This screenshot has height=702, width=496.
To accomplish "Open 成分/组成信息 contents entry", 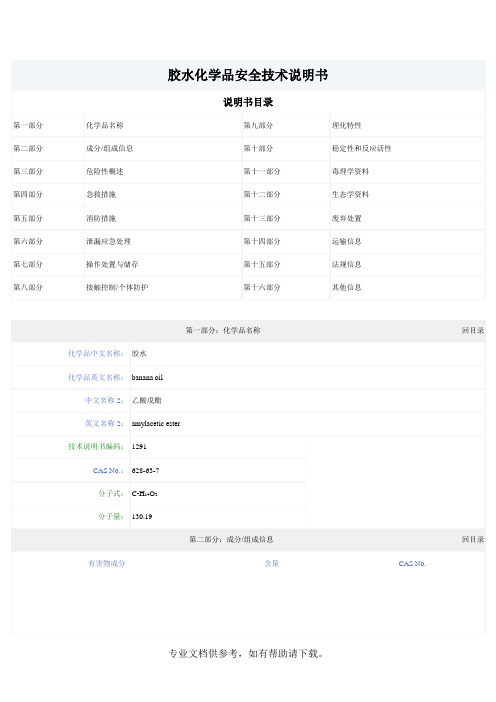I will point(110,148).
